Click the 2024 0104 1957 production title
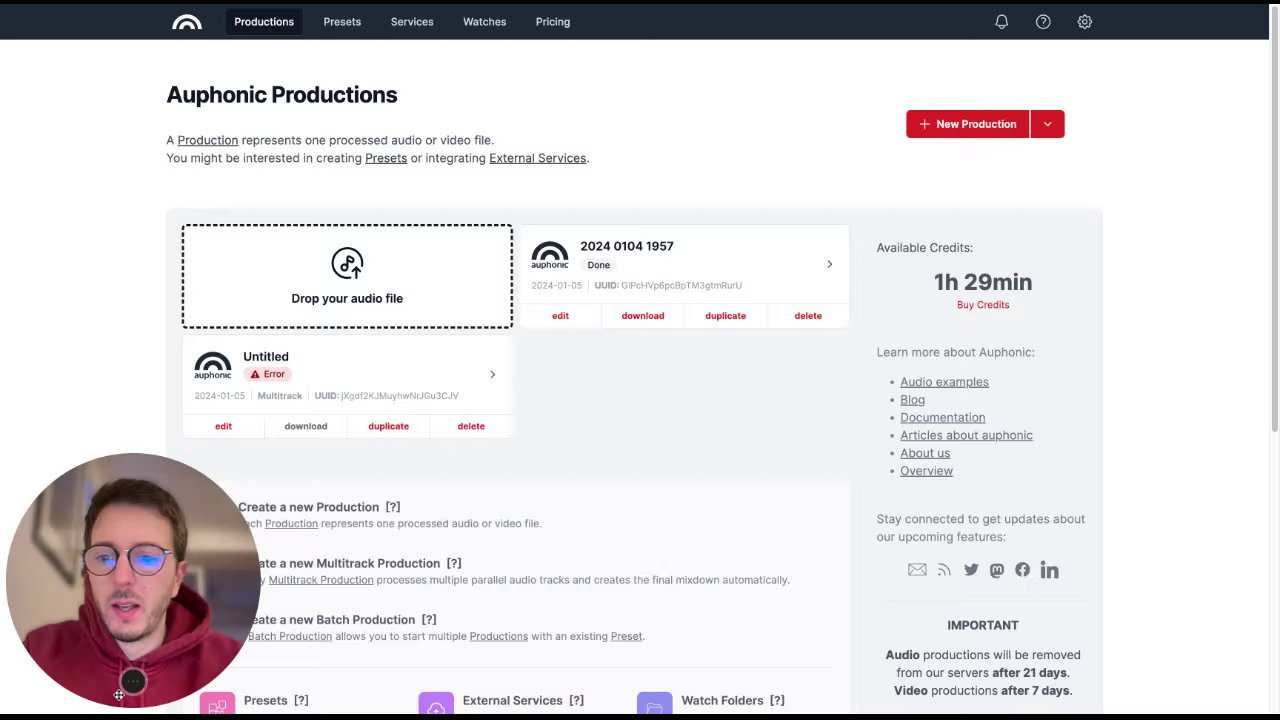This screenshot has height=720, width=1280. coord(627,246)
